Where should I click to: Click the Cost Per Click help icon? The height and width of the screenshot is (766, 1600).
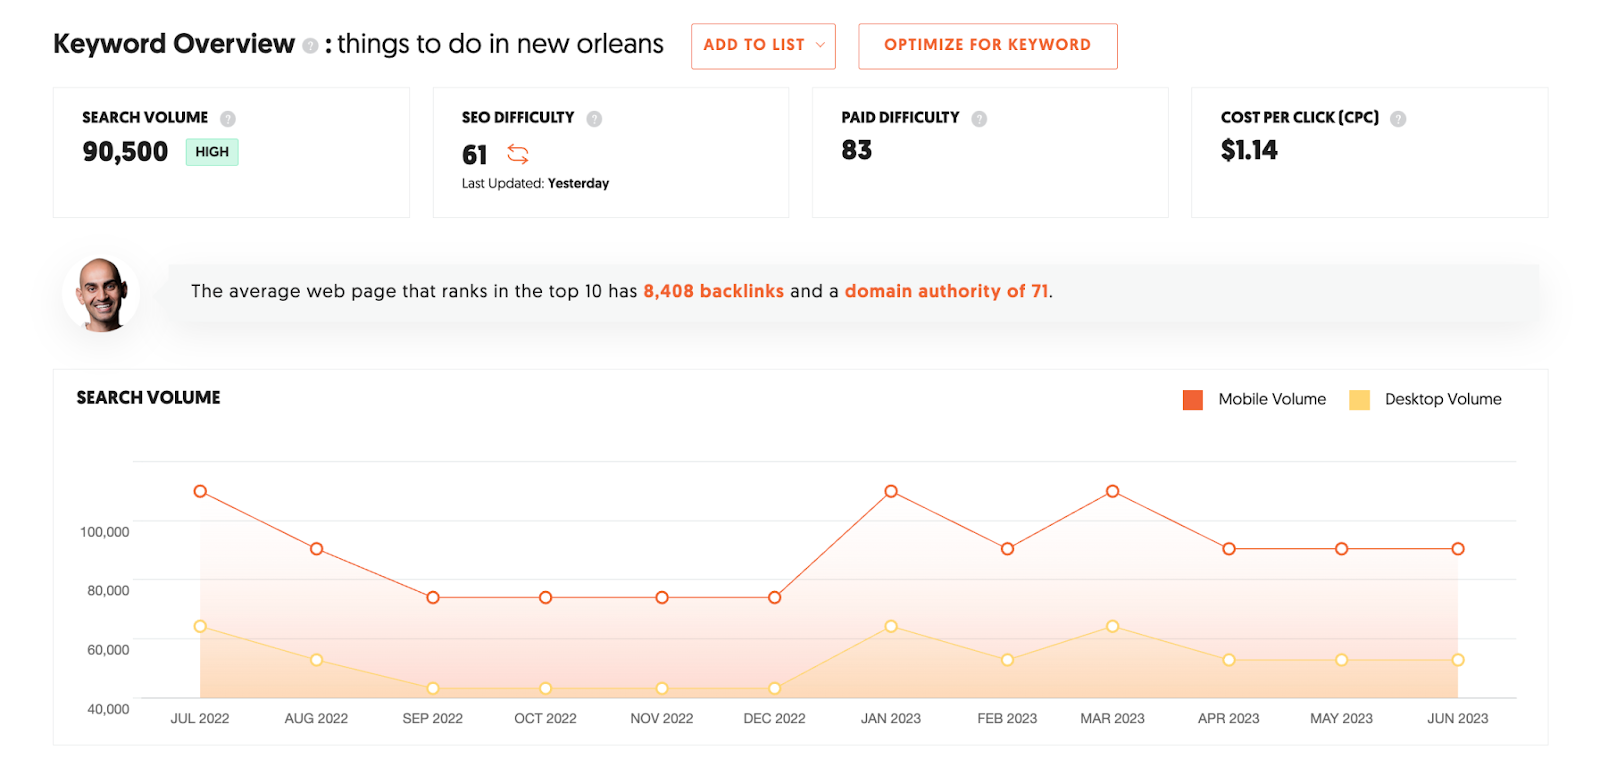coord(1398,119)
